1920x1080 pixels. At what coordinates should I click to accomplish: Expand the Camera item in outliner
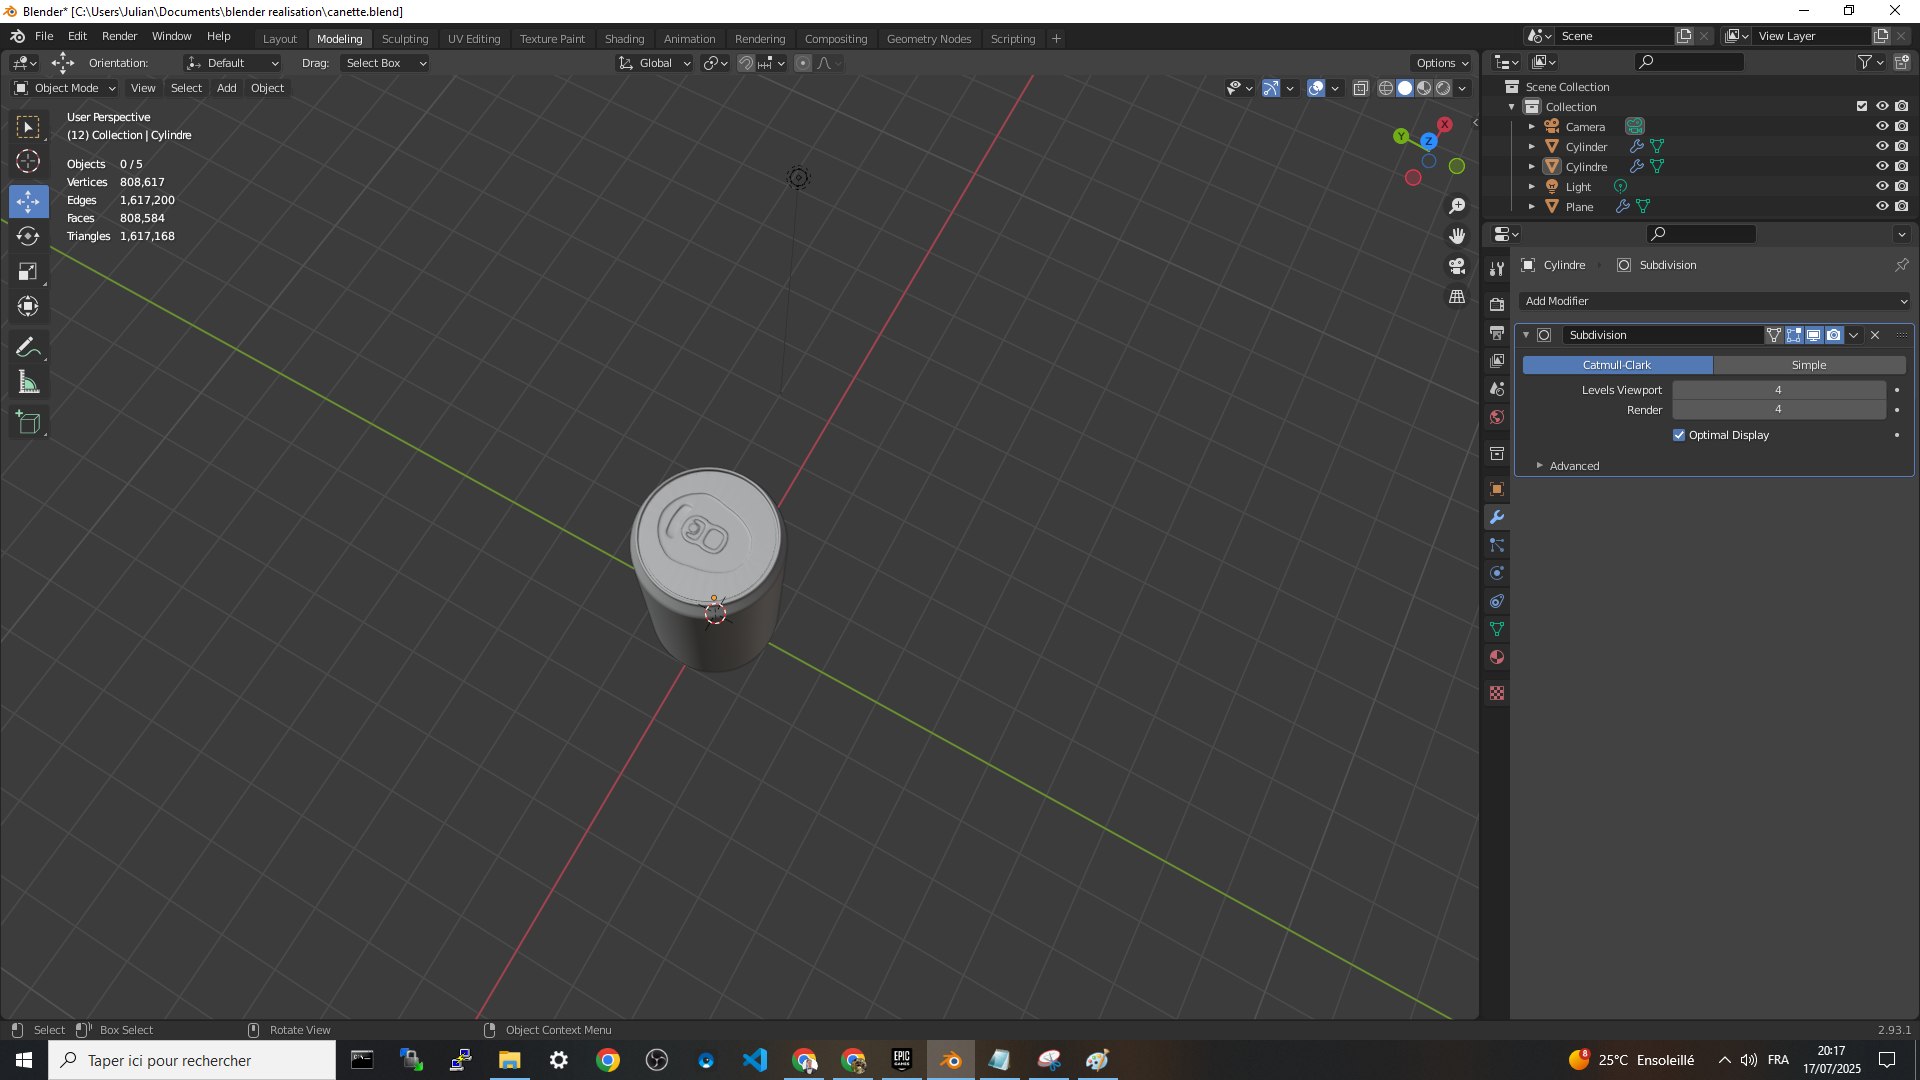(x=1531, y=127)
